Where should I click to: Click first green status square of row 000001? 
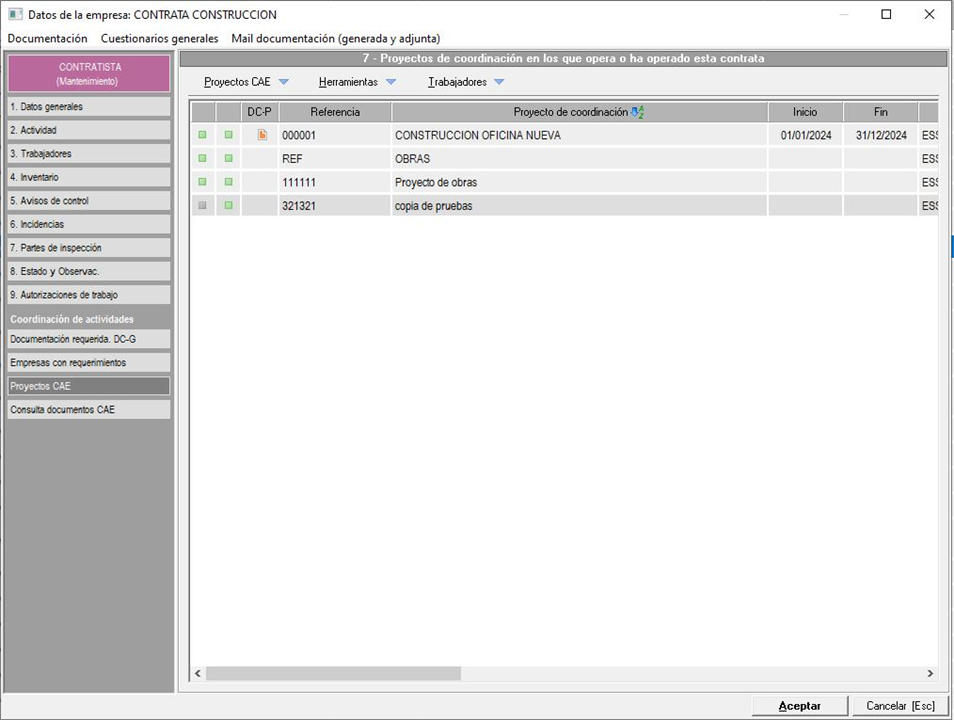coord(203,135)
